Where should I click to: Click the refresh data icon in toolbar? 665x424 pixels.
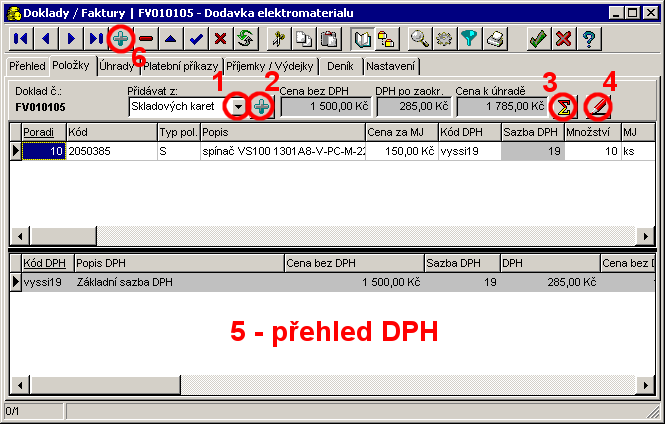tap(243, 39)
